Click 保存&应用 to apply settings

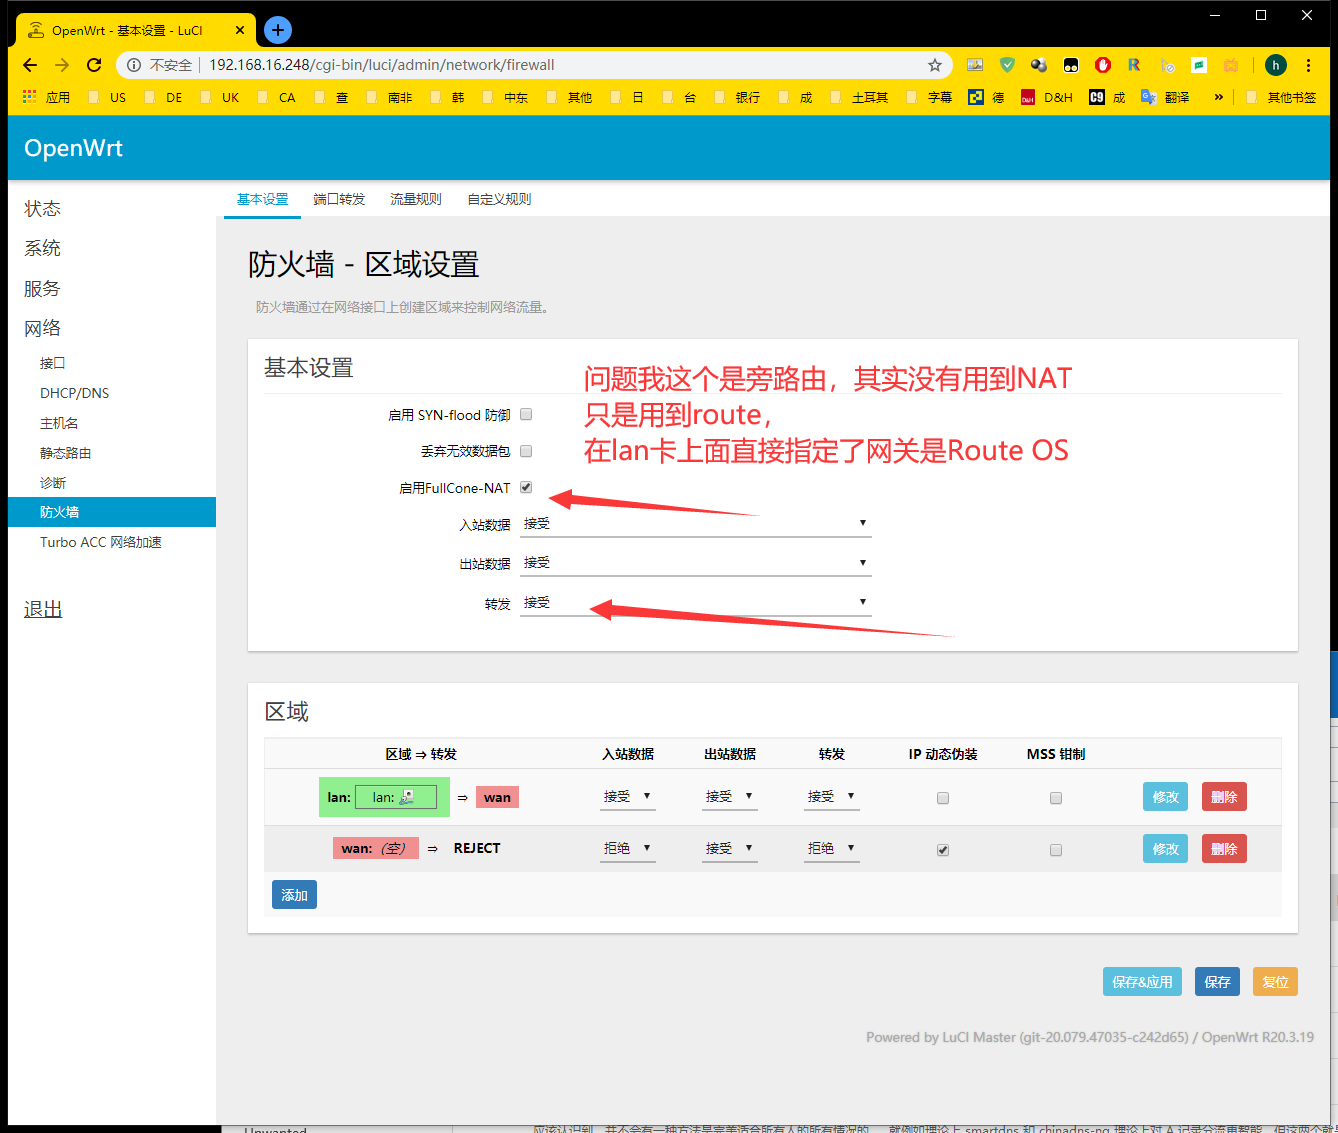coord(1142,981)
